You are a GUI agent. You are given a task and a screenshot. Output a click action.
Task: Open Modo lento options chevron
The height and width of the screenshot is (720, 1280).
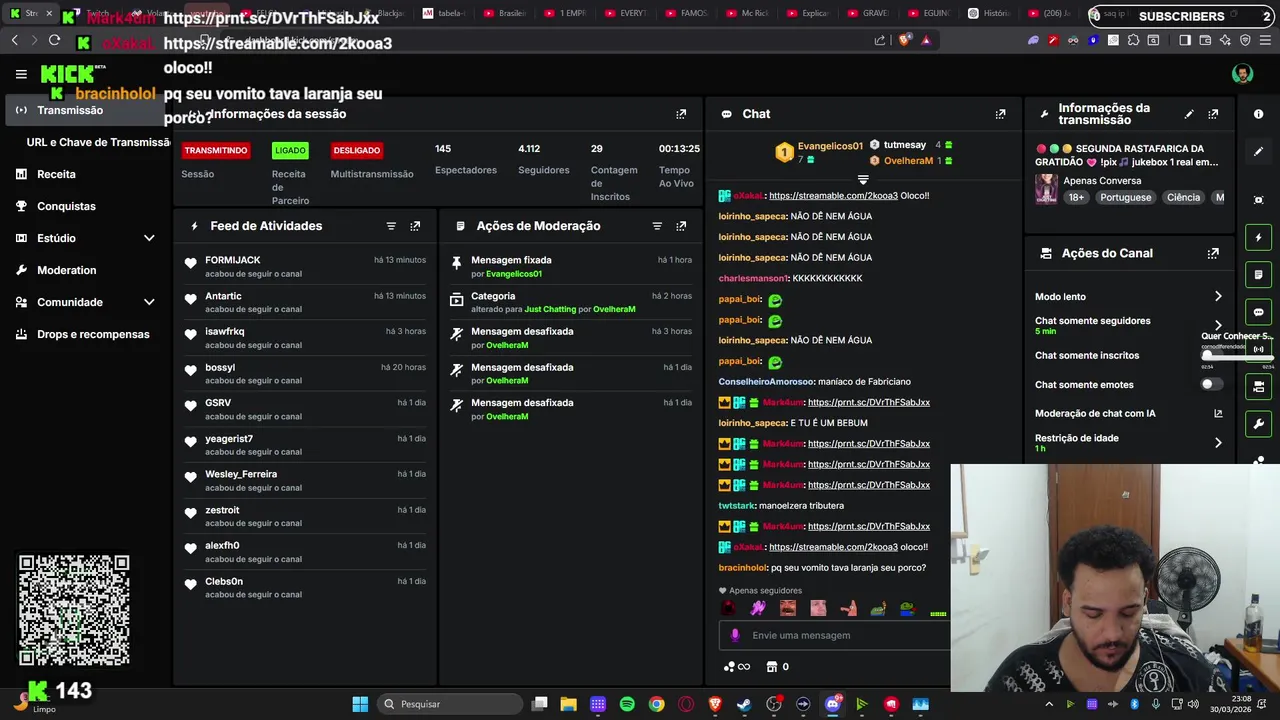[x=1218, y=297]
